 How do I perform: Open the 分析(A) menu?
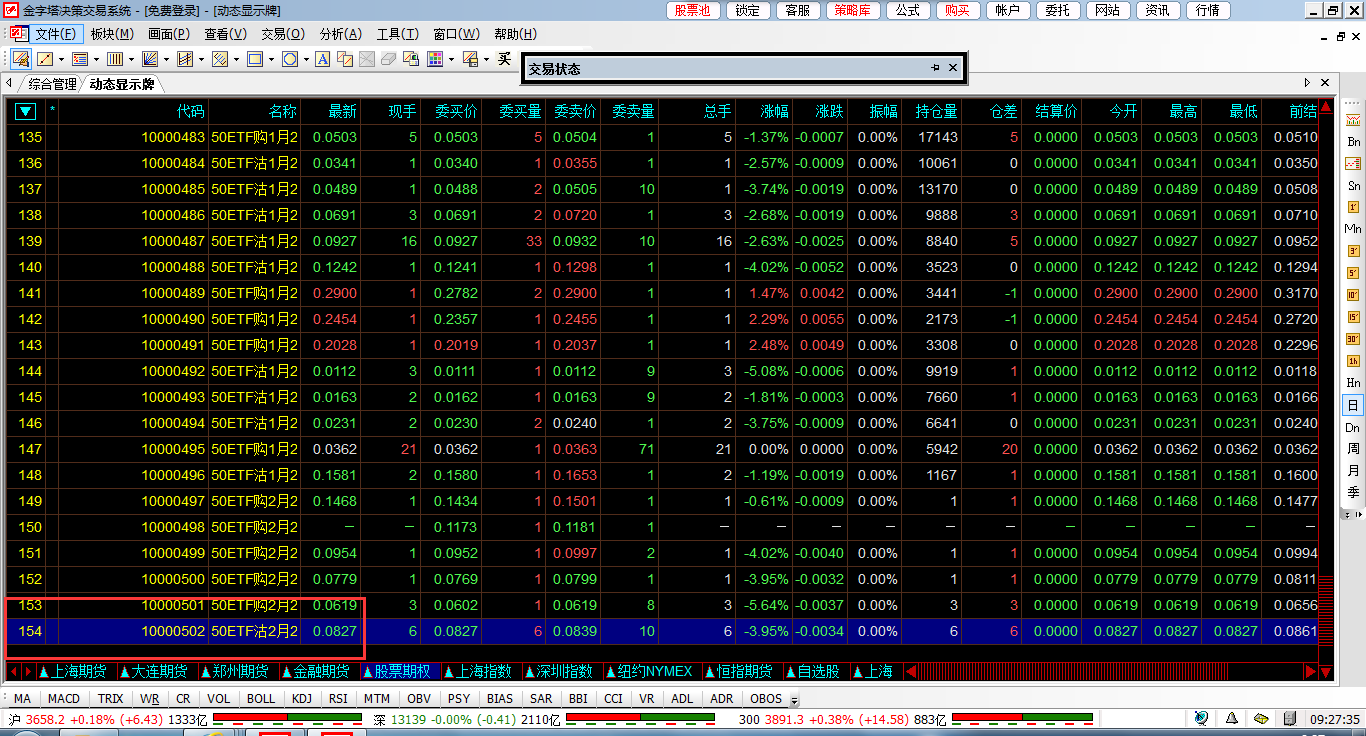(340, 34)
